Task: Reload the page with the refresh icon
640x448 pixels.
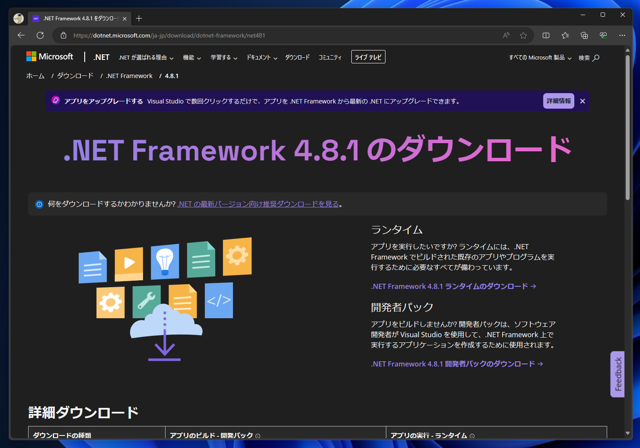Action: point(40,35)
